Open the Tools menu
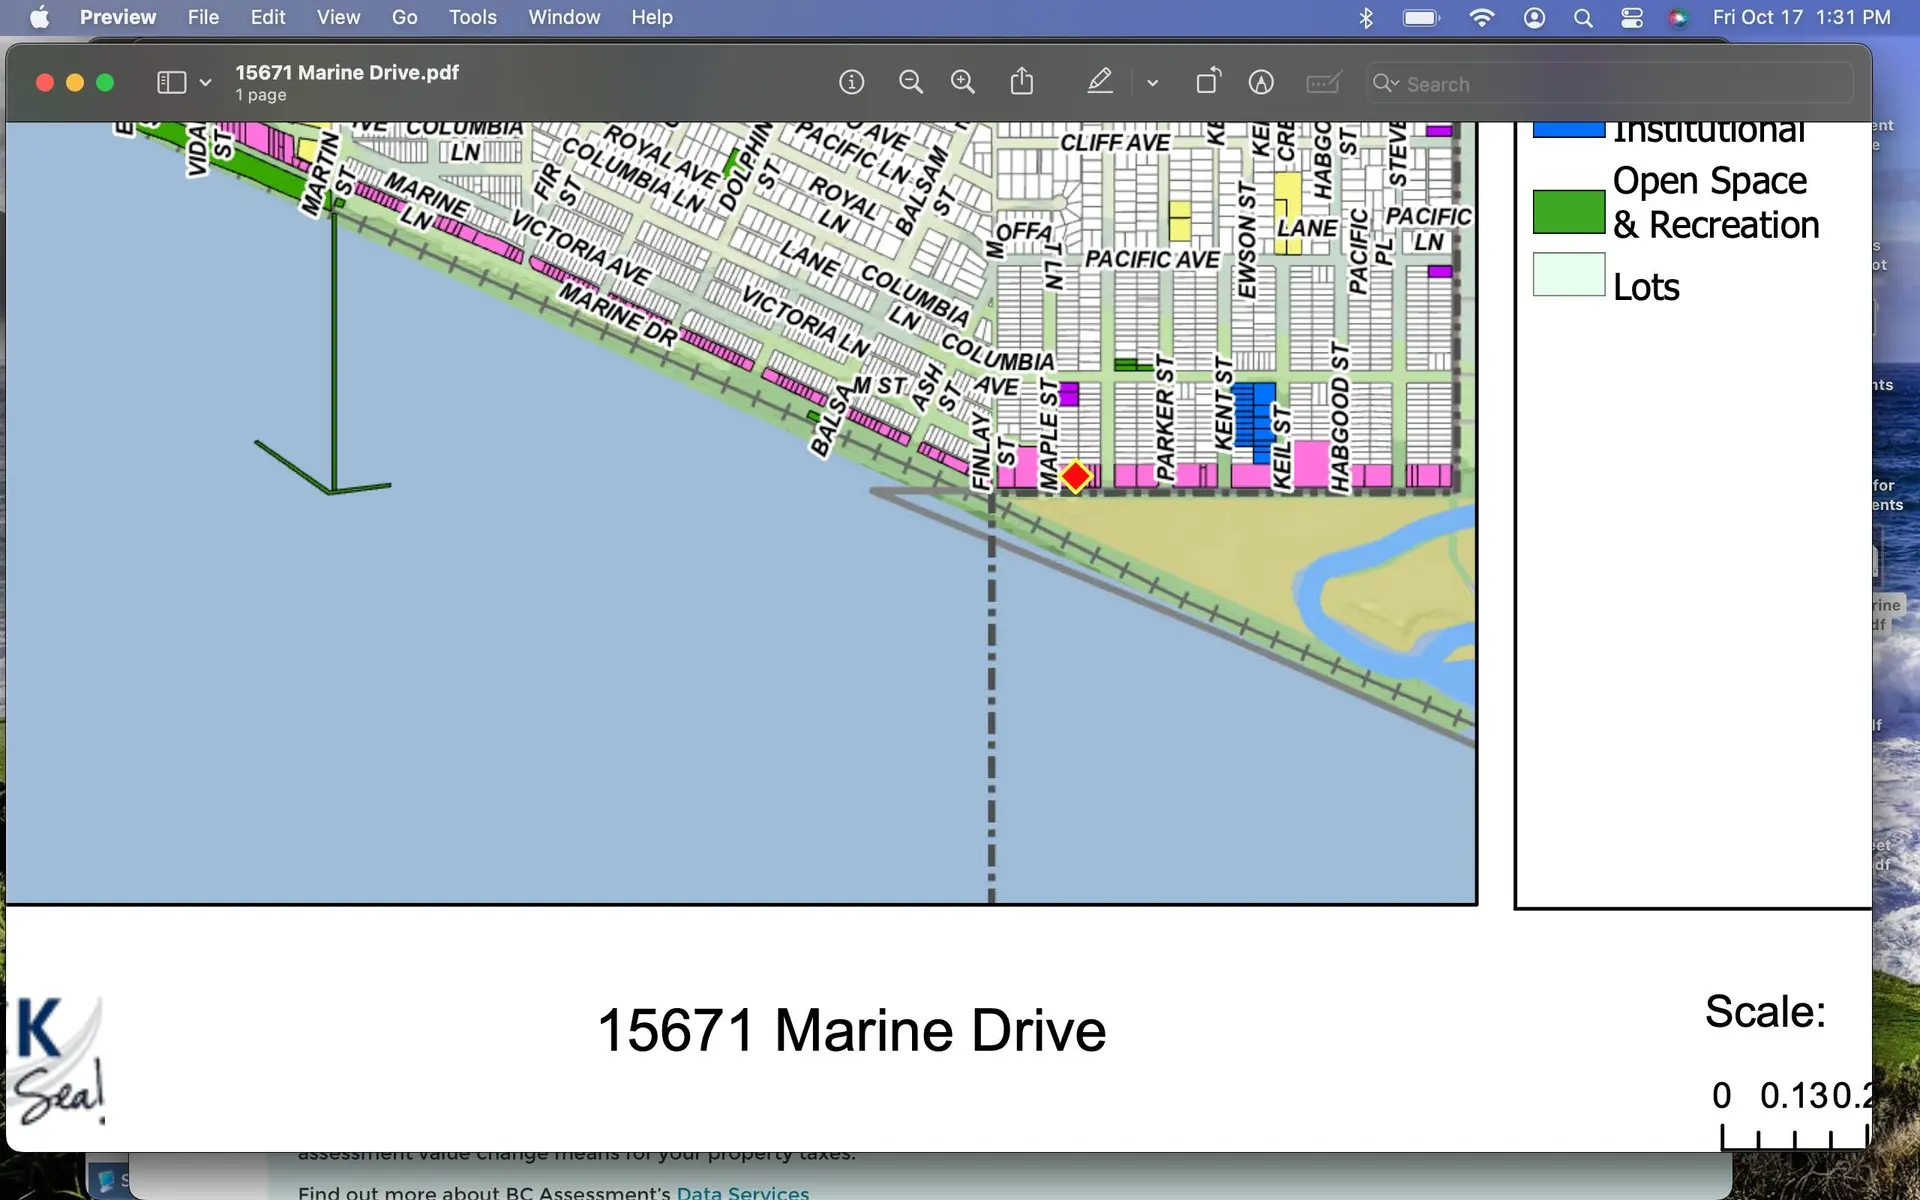 pos(471,17)
